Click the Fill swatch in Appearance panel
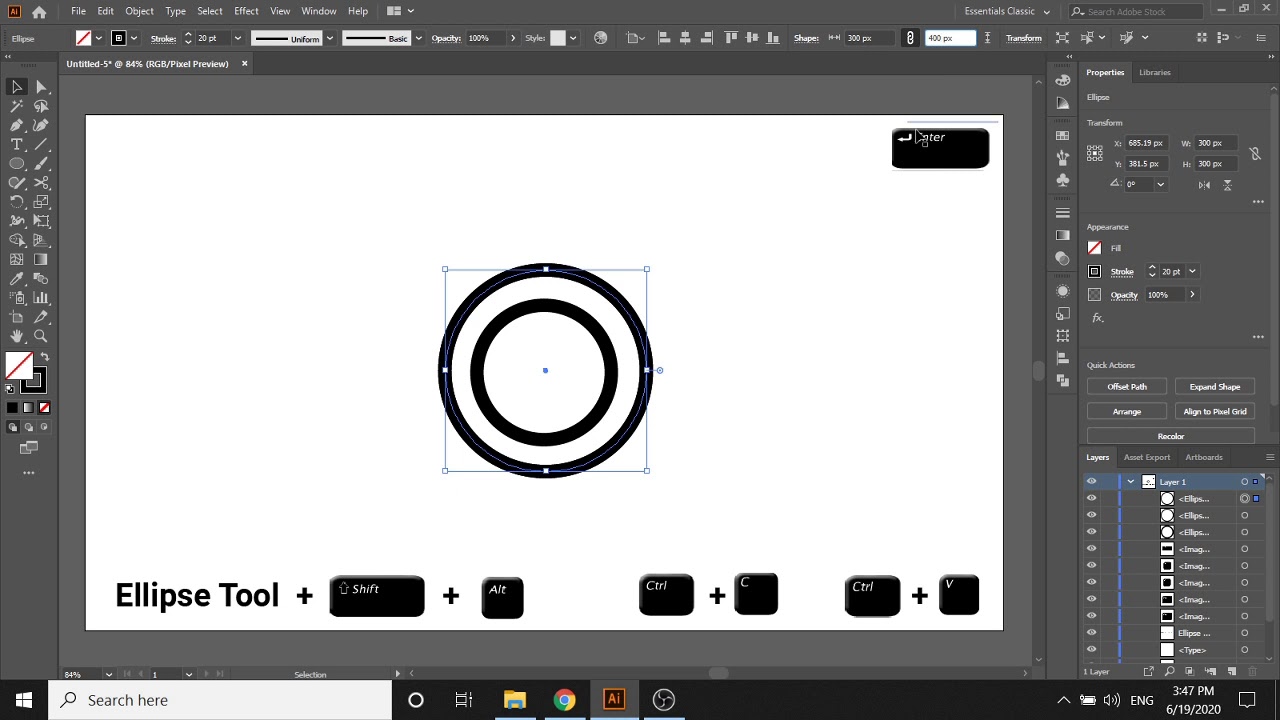This screenshot has height=720, width=1280. pyautogui.click(x=1094, y=248)
